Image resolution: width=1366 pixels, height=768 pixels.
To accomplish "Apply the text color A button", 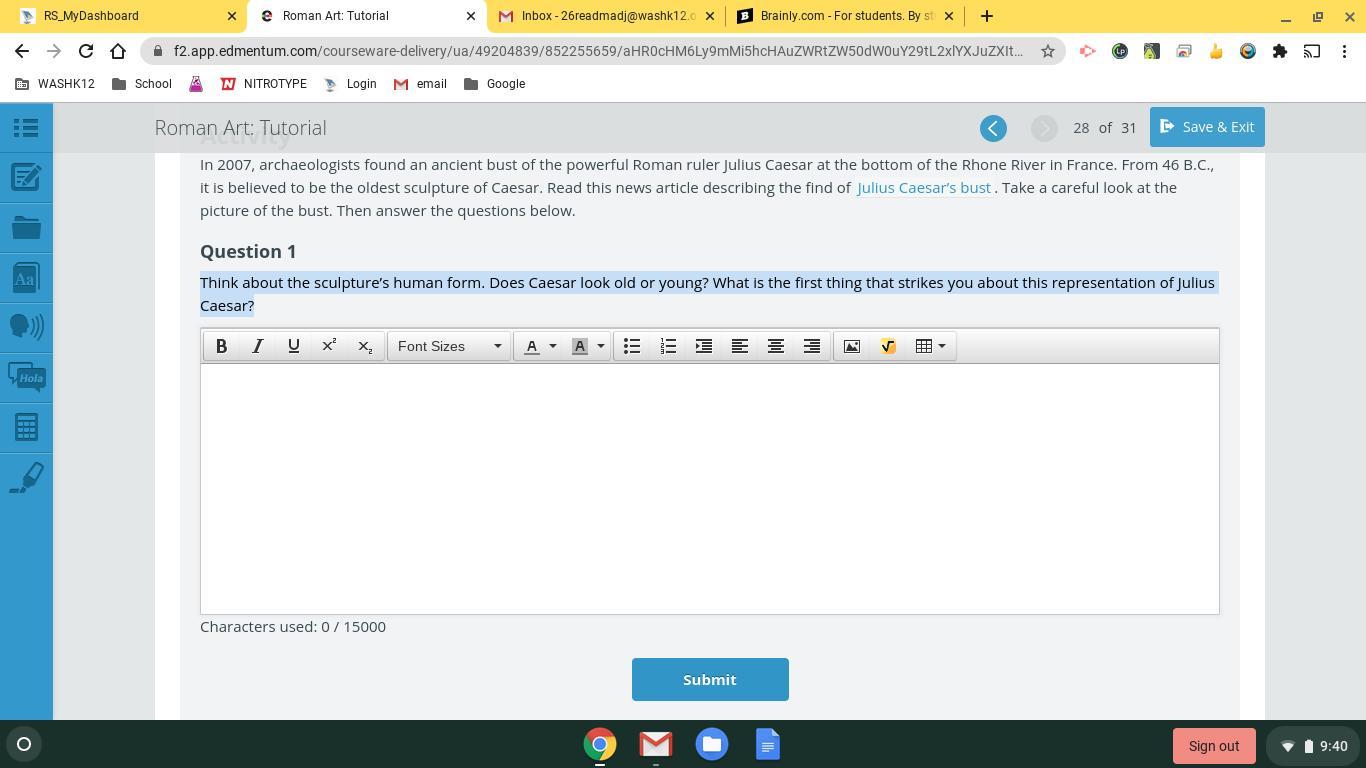I will point(532,346).
